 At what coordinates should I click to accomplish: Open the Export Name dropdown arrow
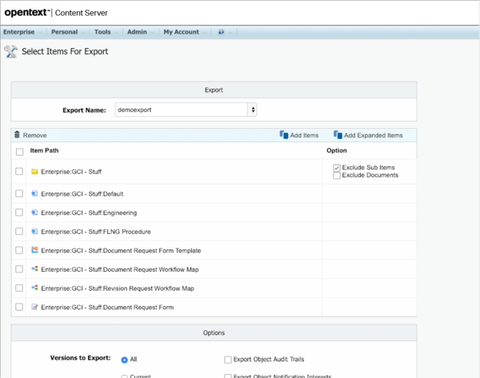coord(253,110)
